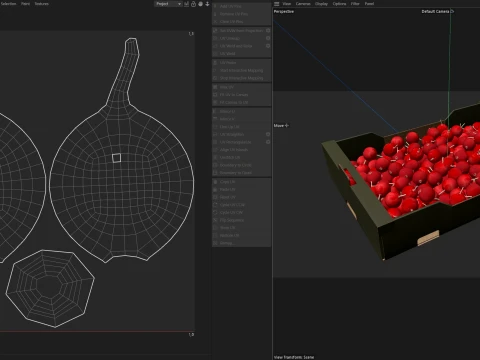Click the UV Straighten command
Screen dimensions: 480x360
point(239,134)
